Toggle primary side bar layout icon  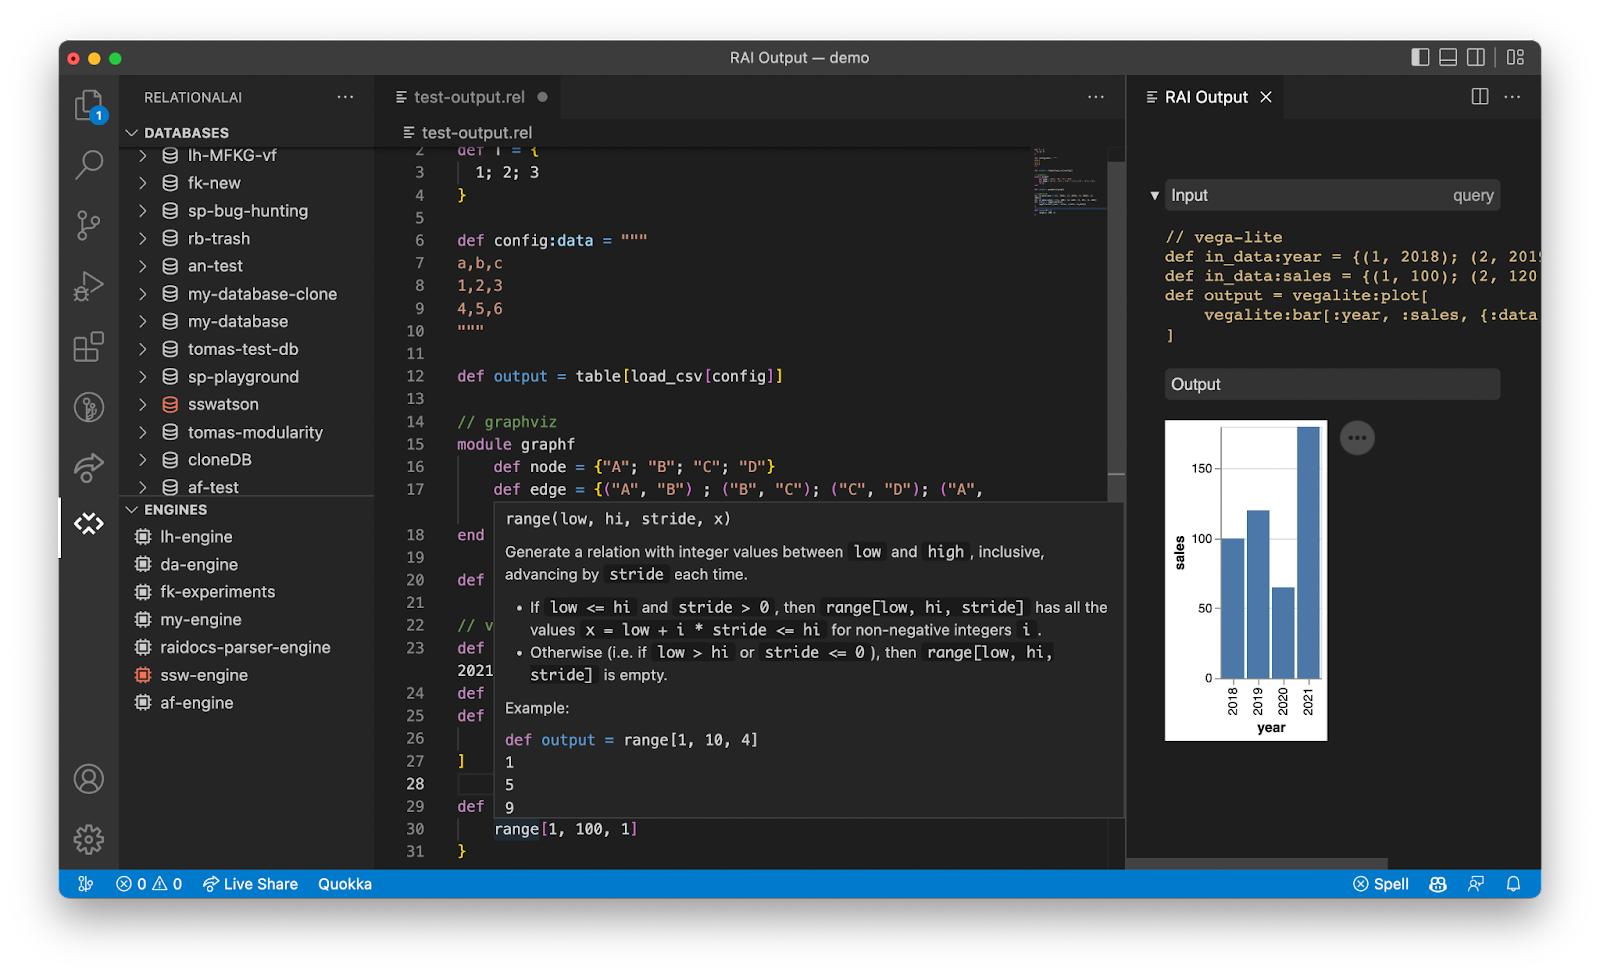(1420, 57)
